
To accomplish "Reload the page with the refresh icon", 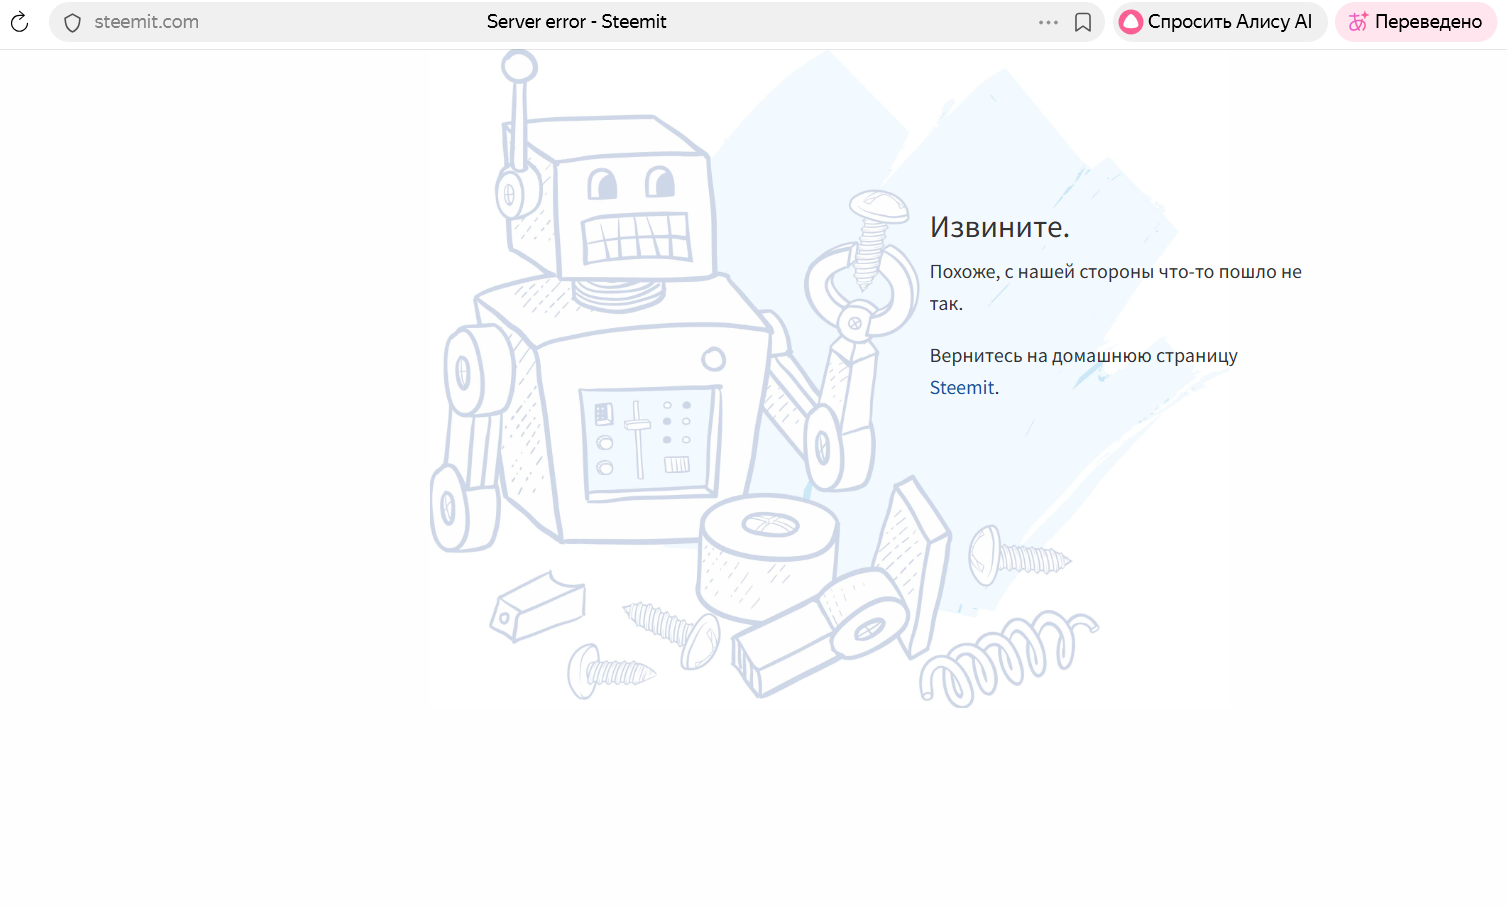I will click(20, 22).
